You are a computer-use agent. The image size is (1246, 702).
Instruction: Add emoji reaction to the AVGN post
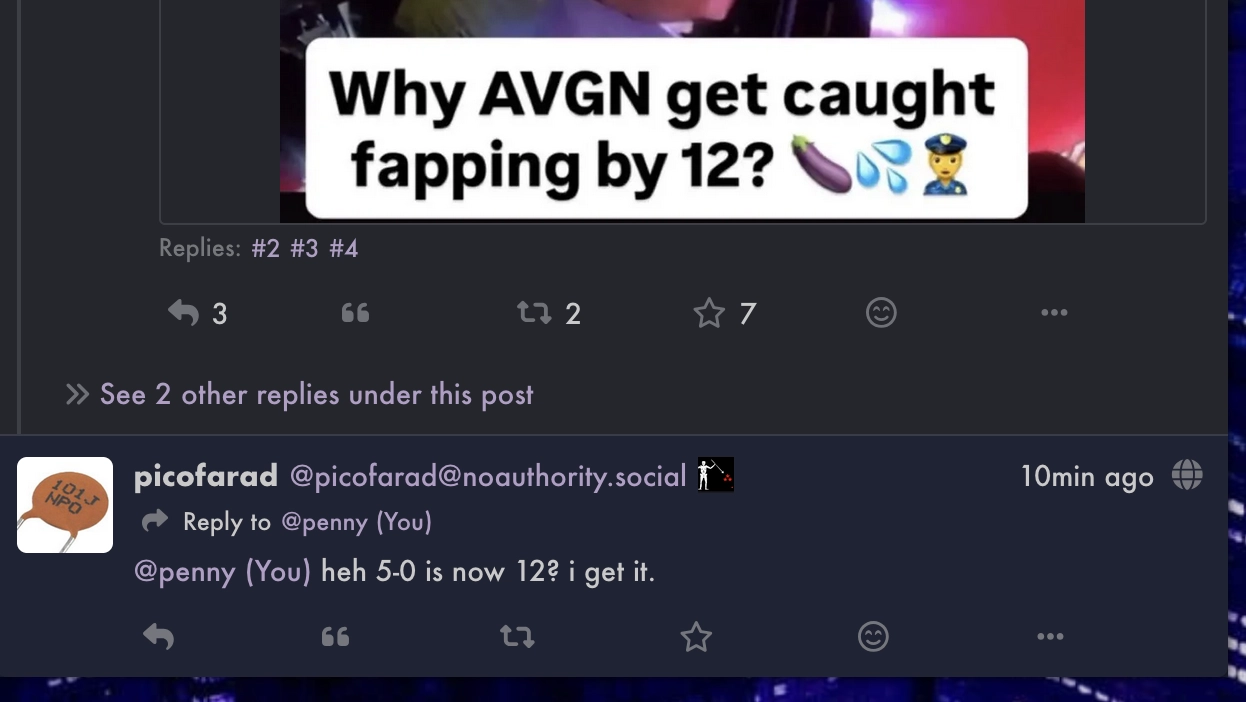[881, 313]
